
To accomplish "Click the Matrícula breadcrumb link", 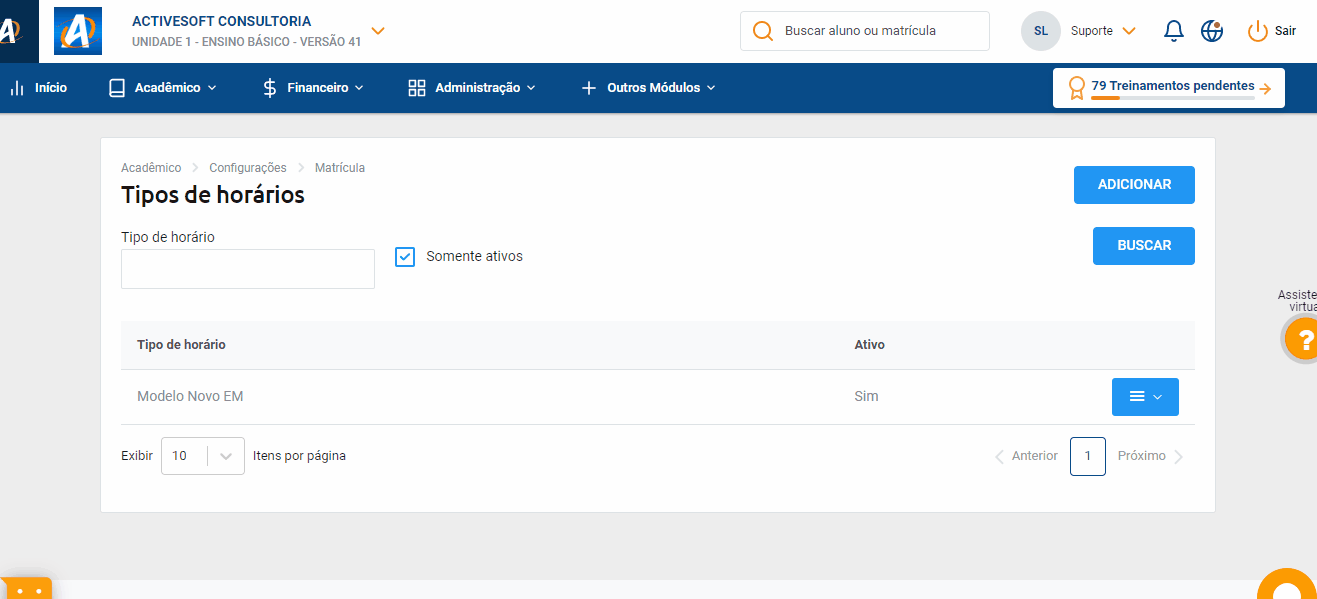I will 340,168.
